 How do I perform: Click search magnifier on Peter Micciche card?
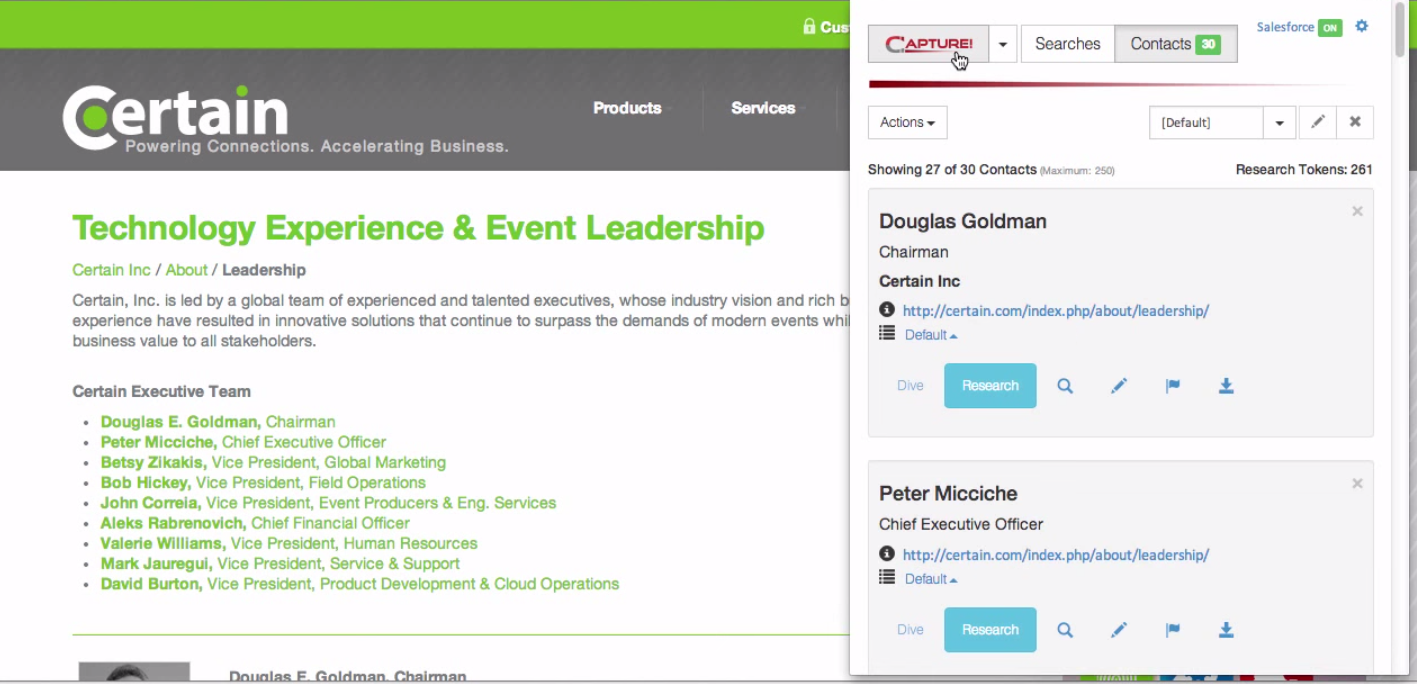1065,630
